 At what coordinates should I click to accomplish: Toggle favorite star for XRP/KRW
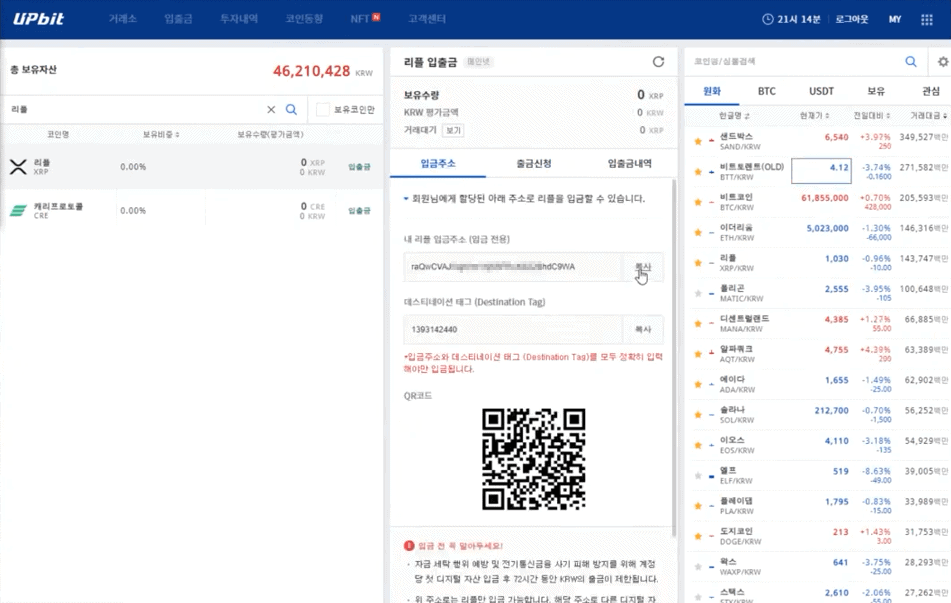point(698,263)
